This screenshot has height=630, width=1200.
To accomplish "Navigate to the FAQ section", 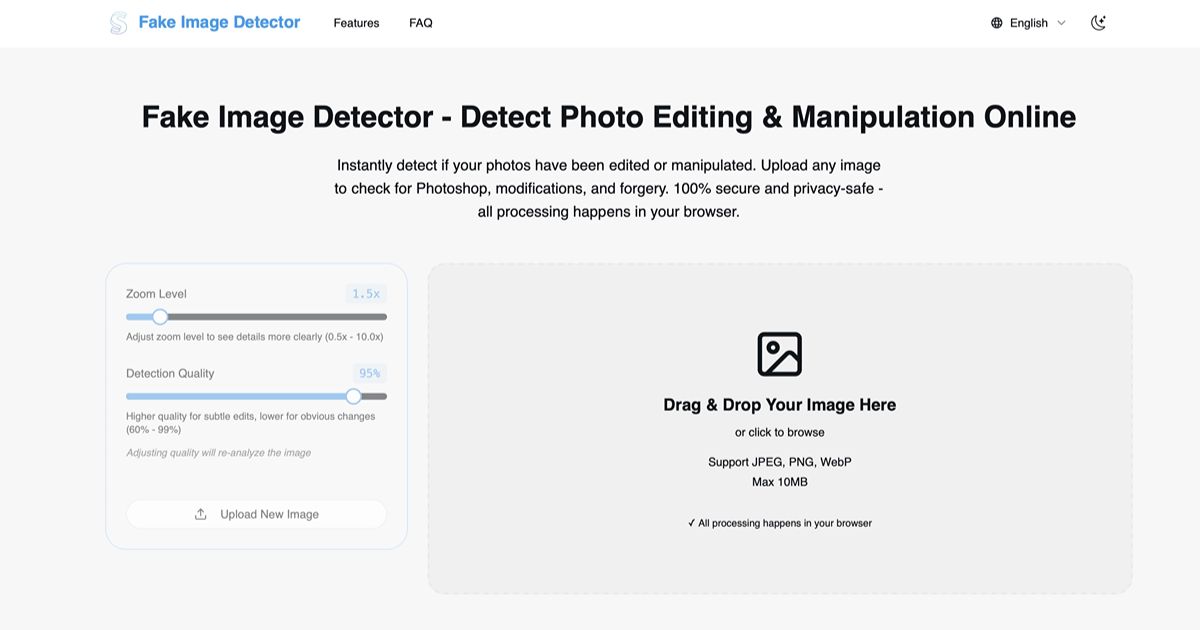I will [420, 22].
